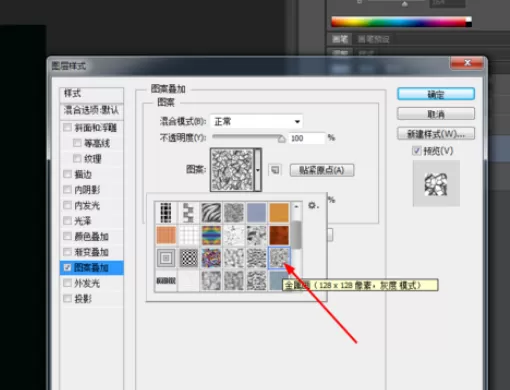
Task: Click the 贴紧原点(A) button
Action: click(x=322, y=170)
